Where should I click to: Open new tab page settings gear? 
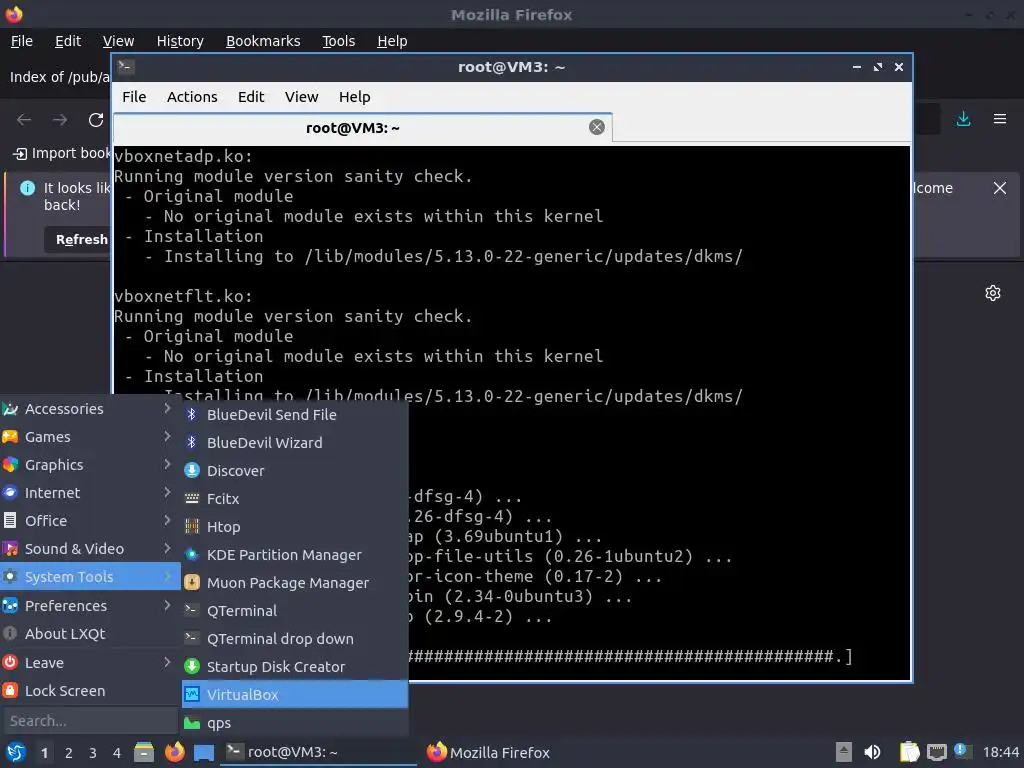point(993,293)
